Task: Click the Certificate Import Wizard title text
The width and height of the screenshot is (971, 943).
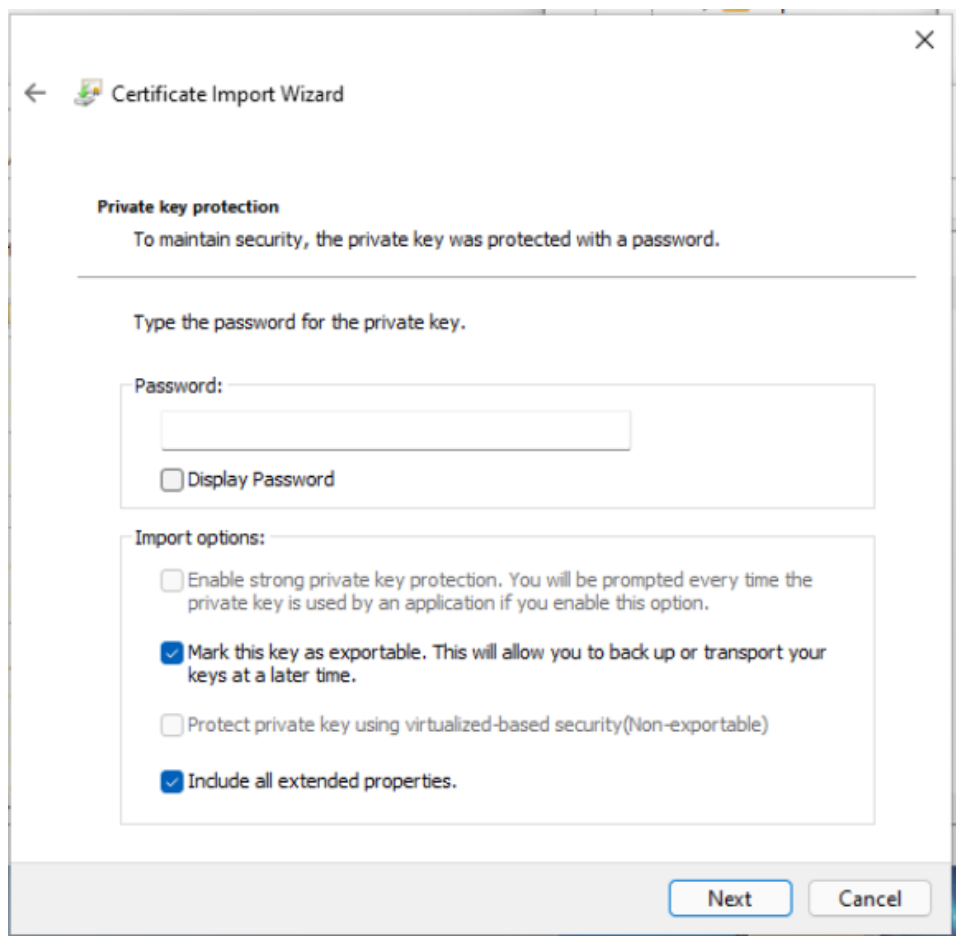Action: pos(227,94)
